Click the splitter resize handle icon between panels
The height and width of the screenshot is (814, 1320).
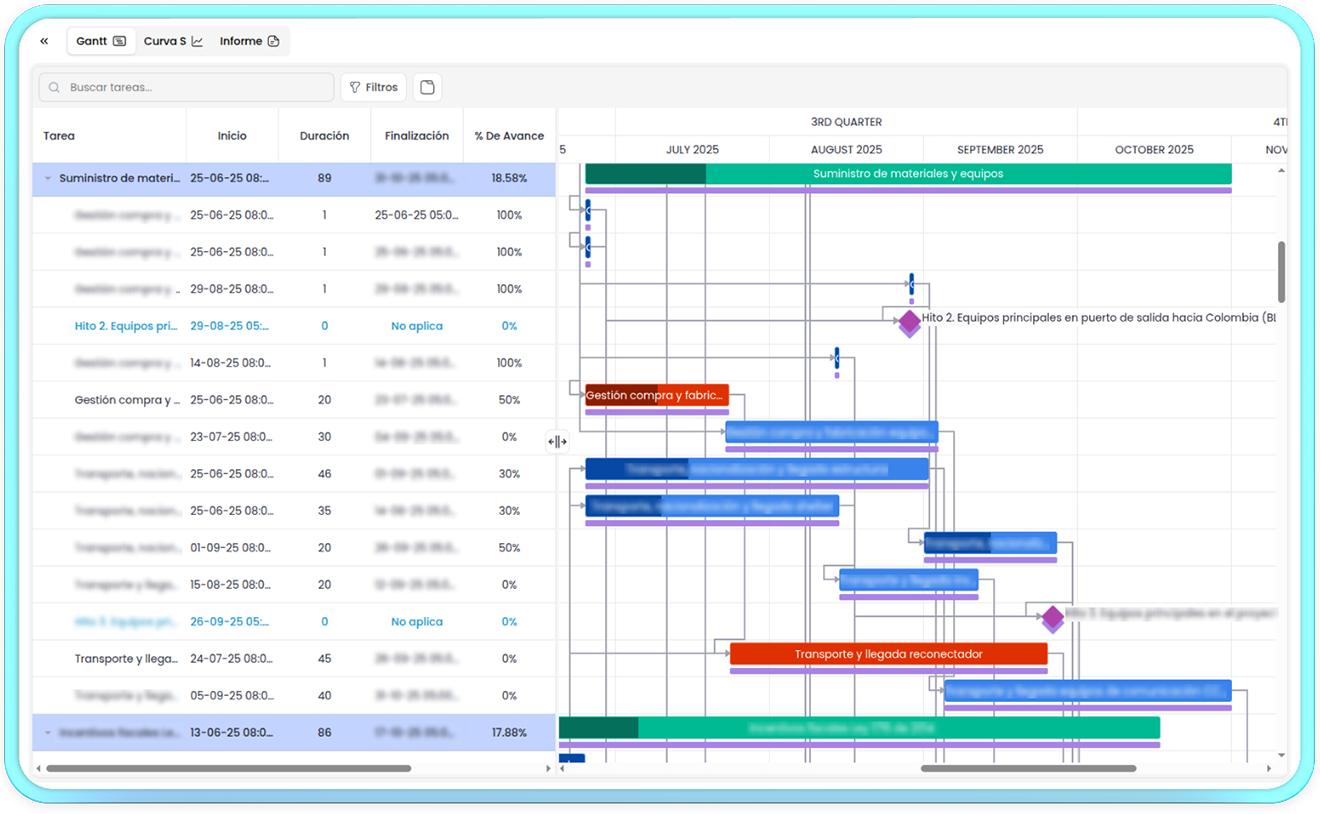click(557, 442)
